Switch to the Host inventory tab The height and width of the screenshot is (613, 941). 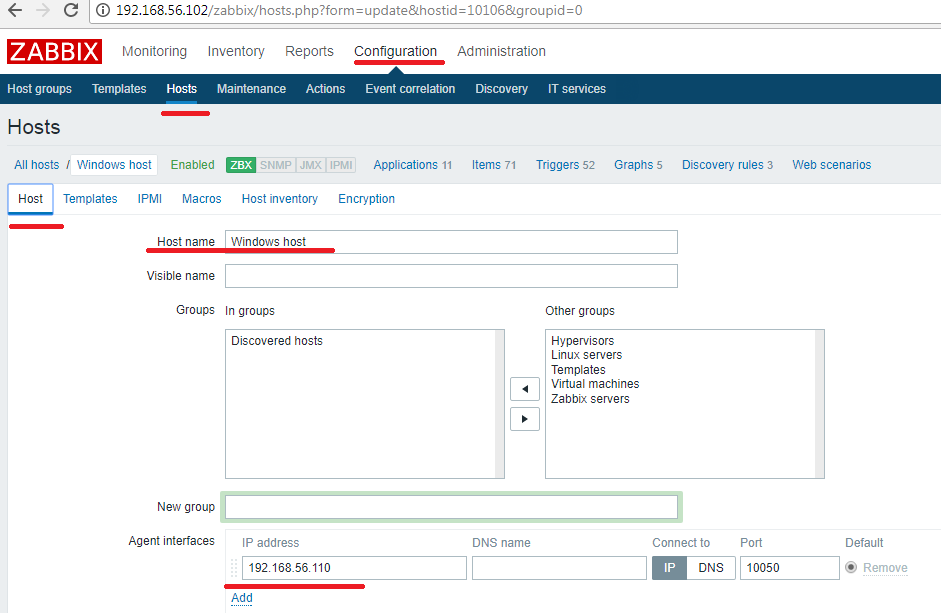pyautogui.click(x=280, y=199)
